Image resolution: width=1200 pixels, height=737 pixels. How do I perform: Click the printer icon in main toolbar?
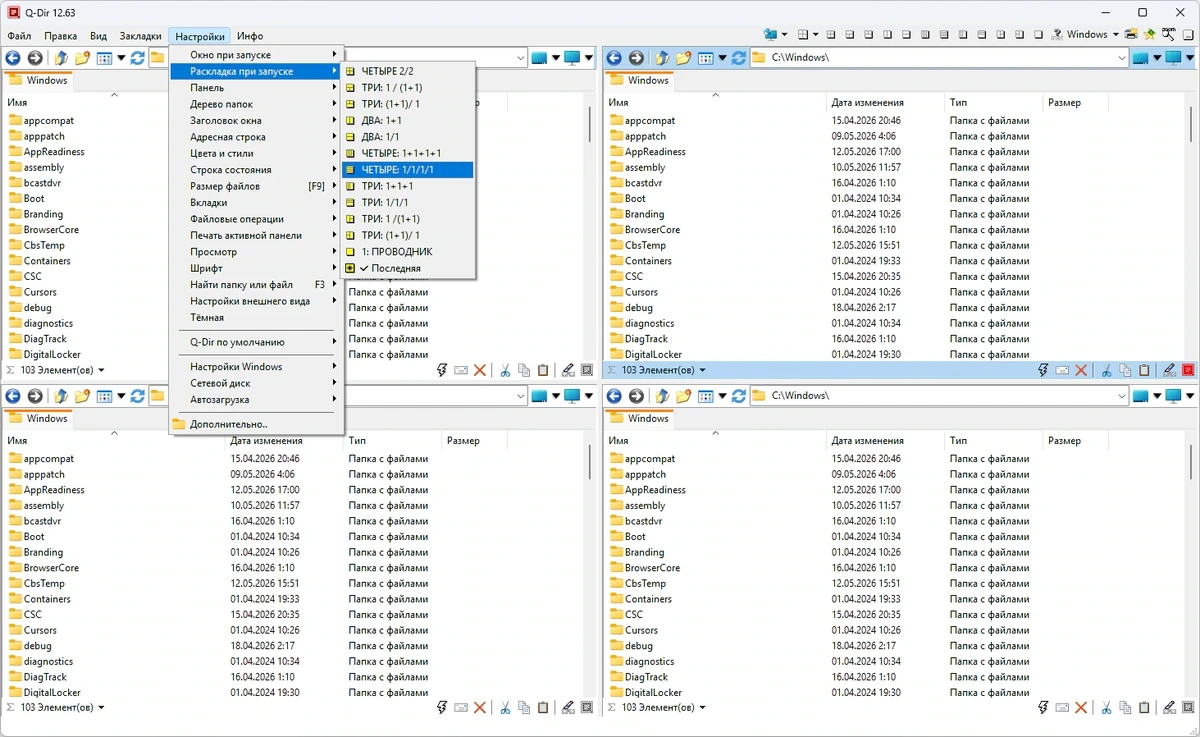(1131, 34)
